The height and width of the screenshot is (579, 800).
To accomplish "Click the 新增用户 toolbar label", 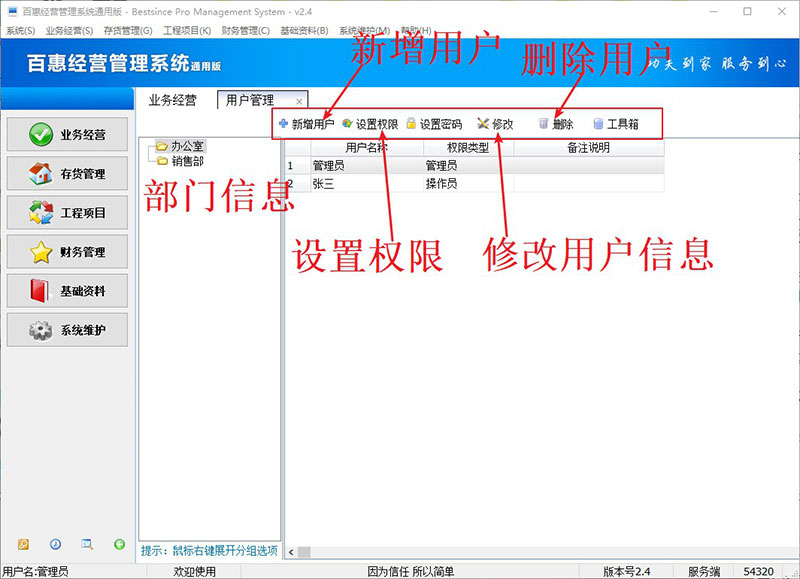I will [313, 124].
